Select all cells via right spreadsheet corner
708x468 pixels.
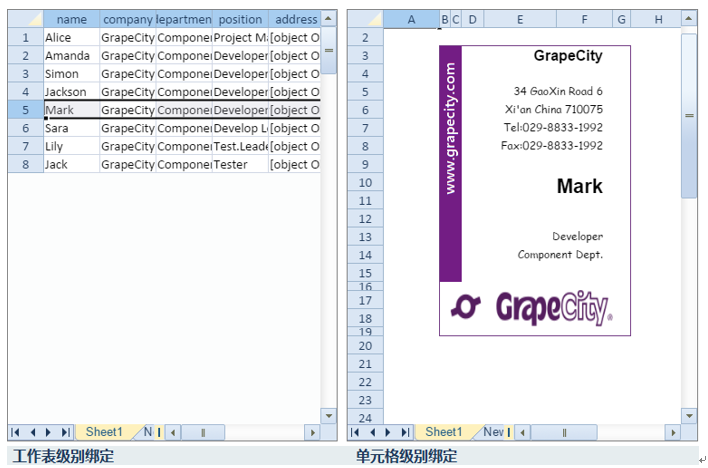pos(365,19)
